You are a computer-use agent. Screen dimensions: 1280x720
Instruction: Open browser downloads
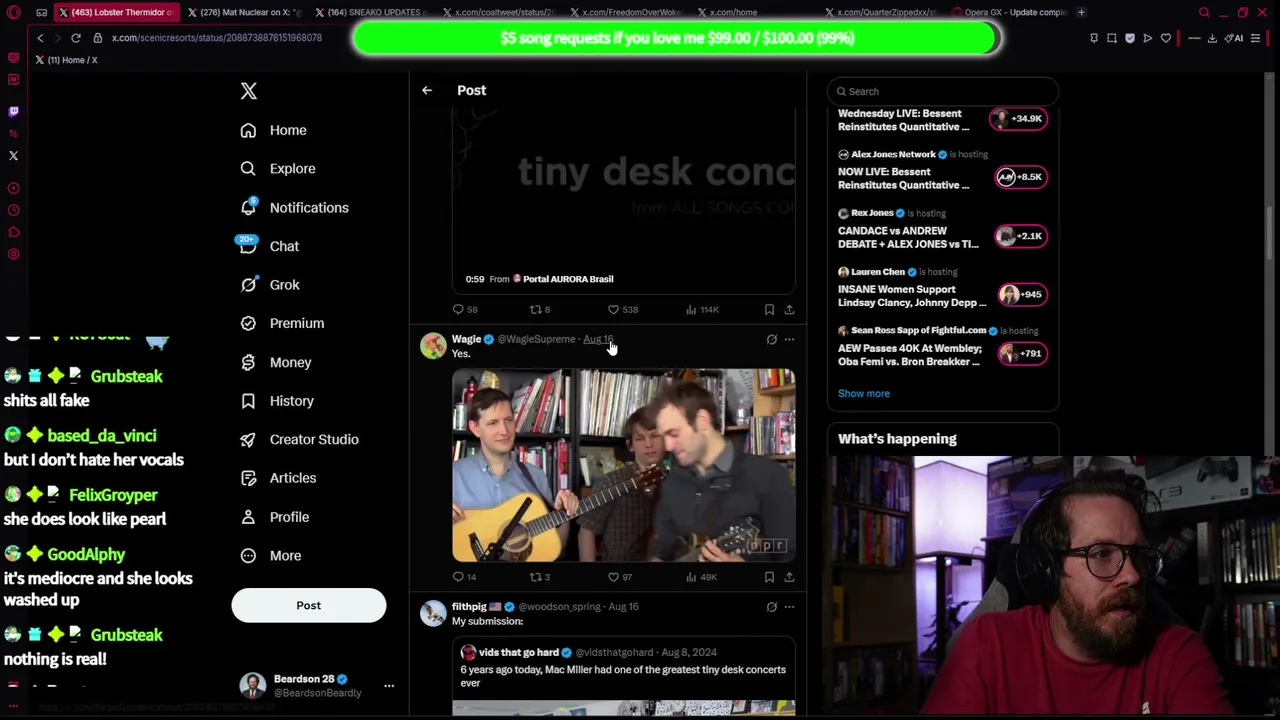(1212, 38)
